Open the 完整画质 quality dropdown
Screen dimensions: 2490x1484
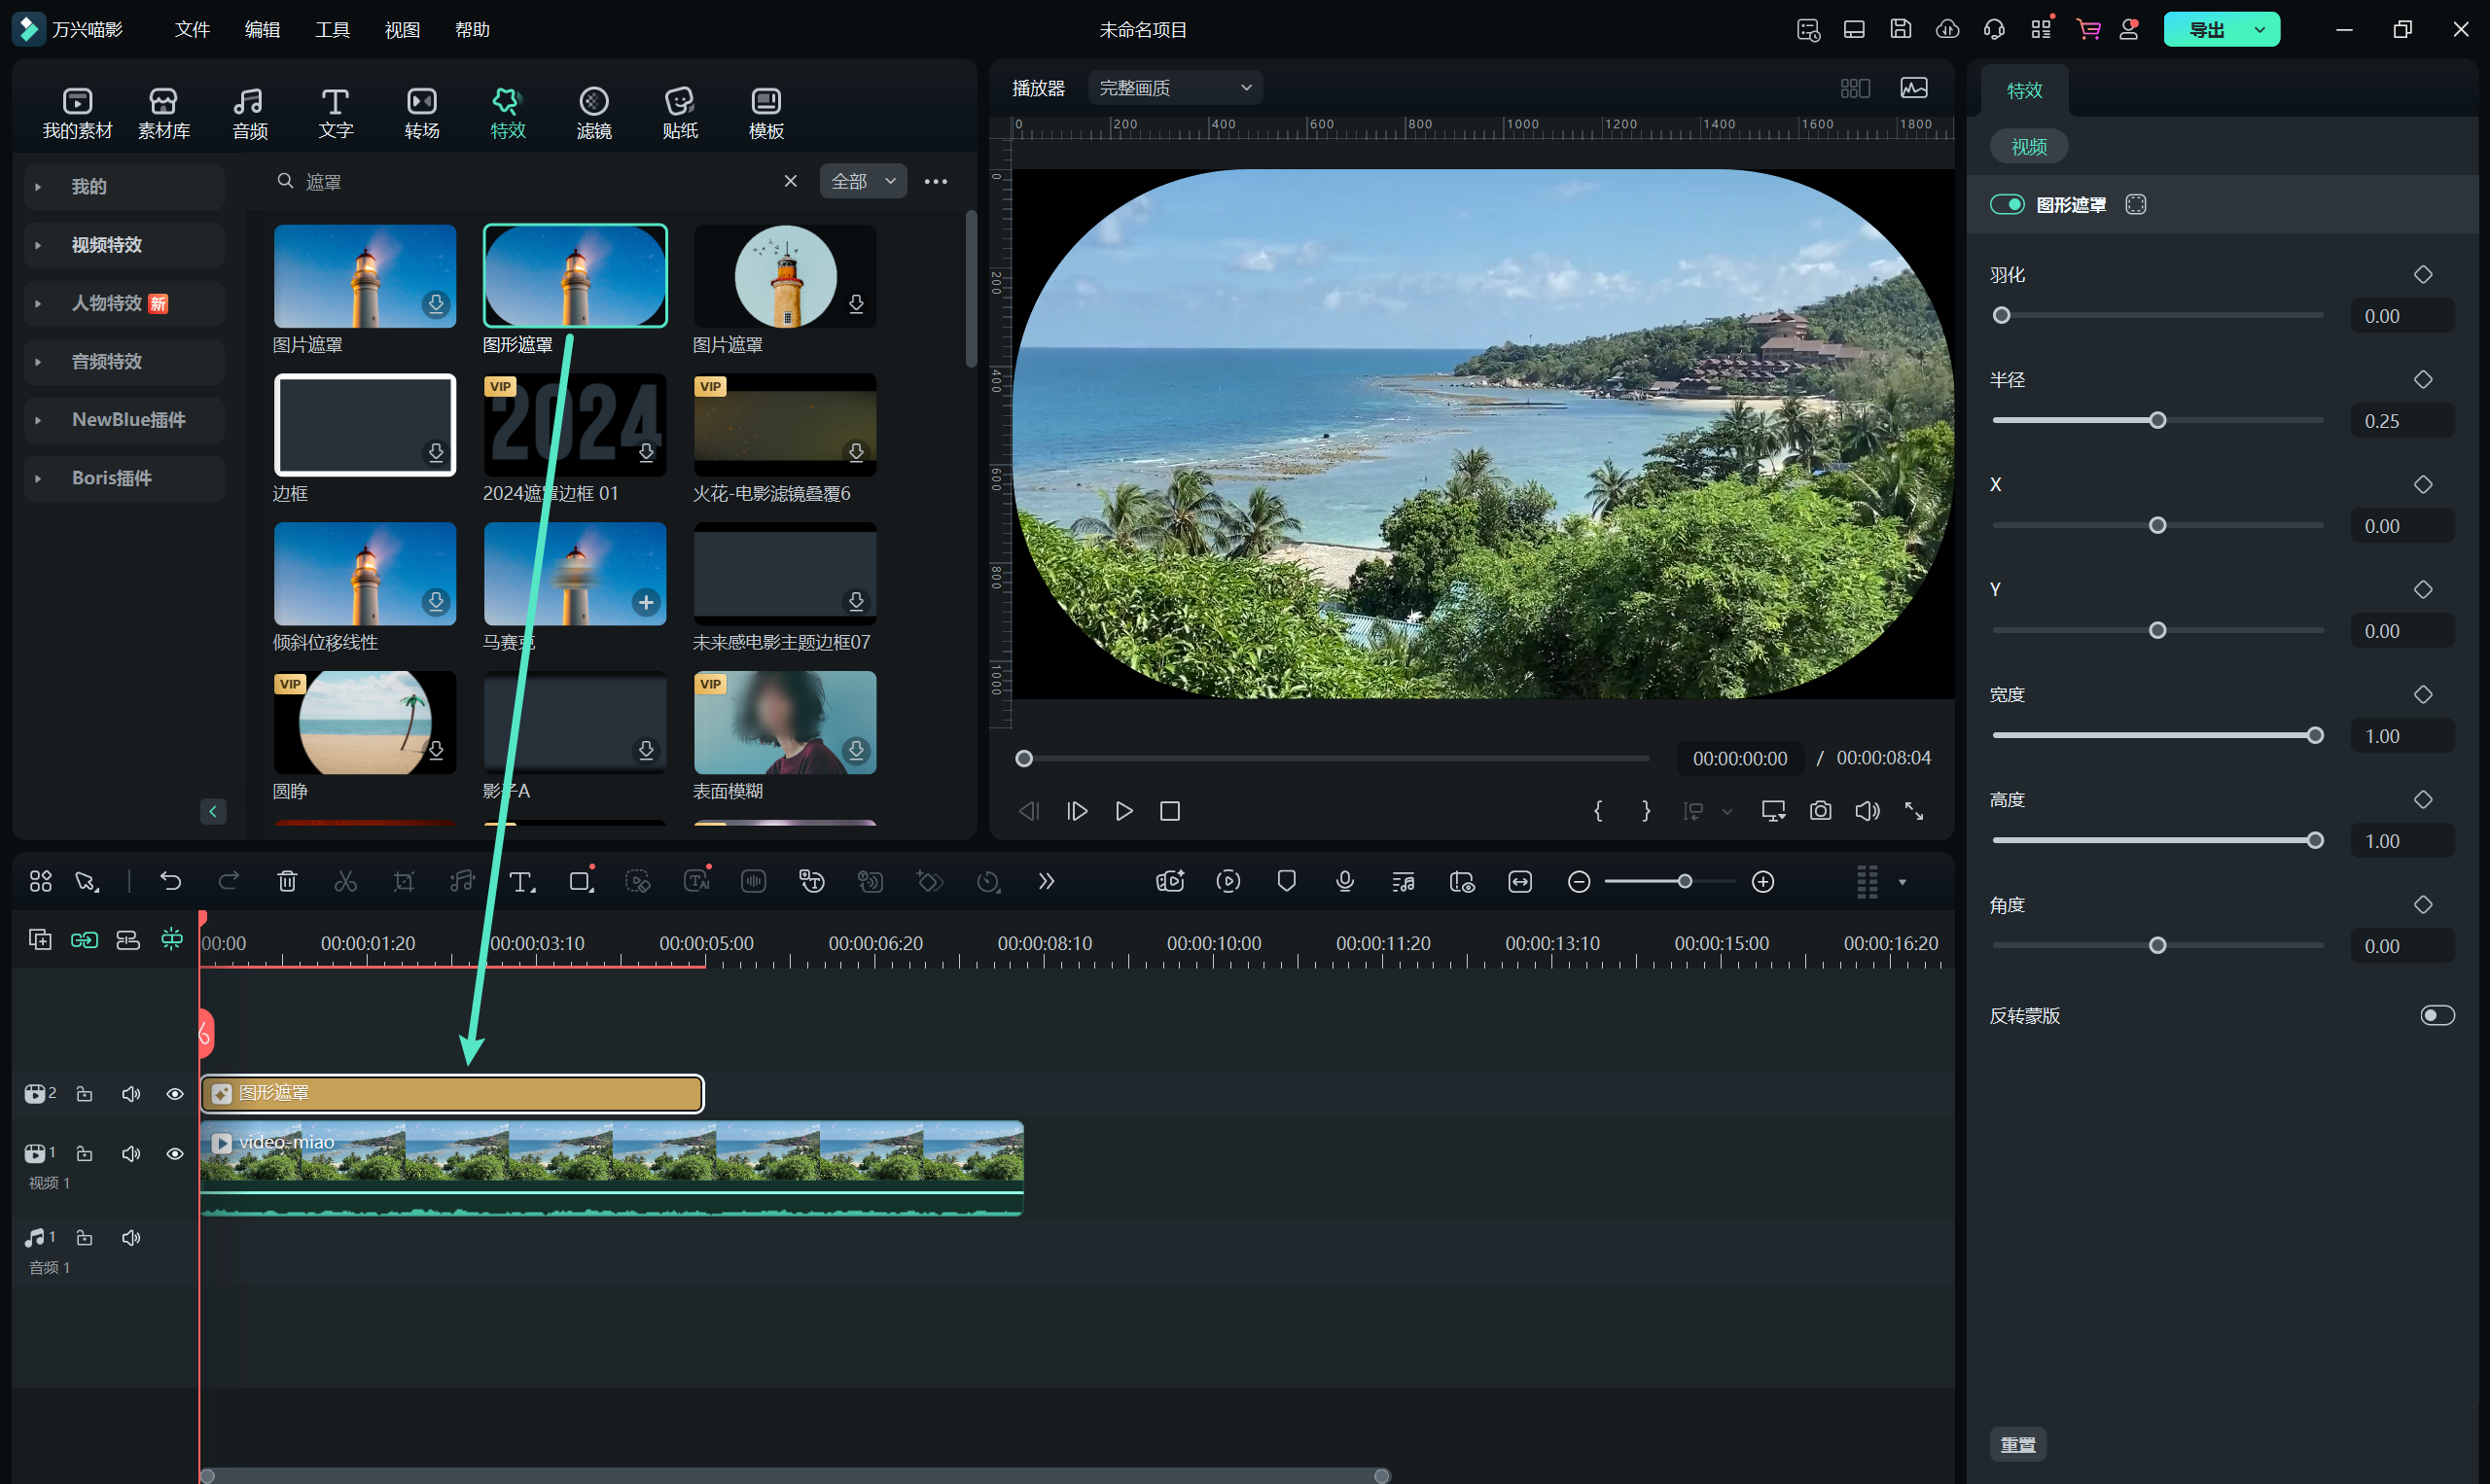point(1175,88)
